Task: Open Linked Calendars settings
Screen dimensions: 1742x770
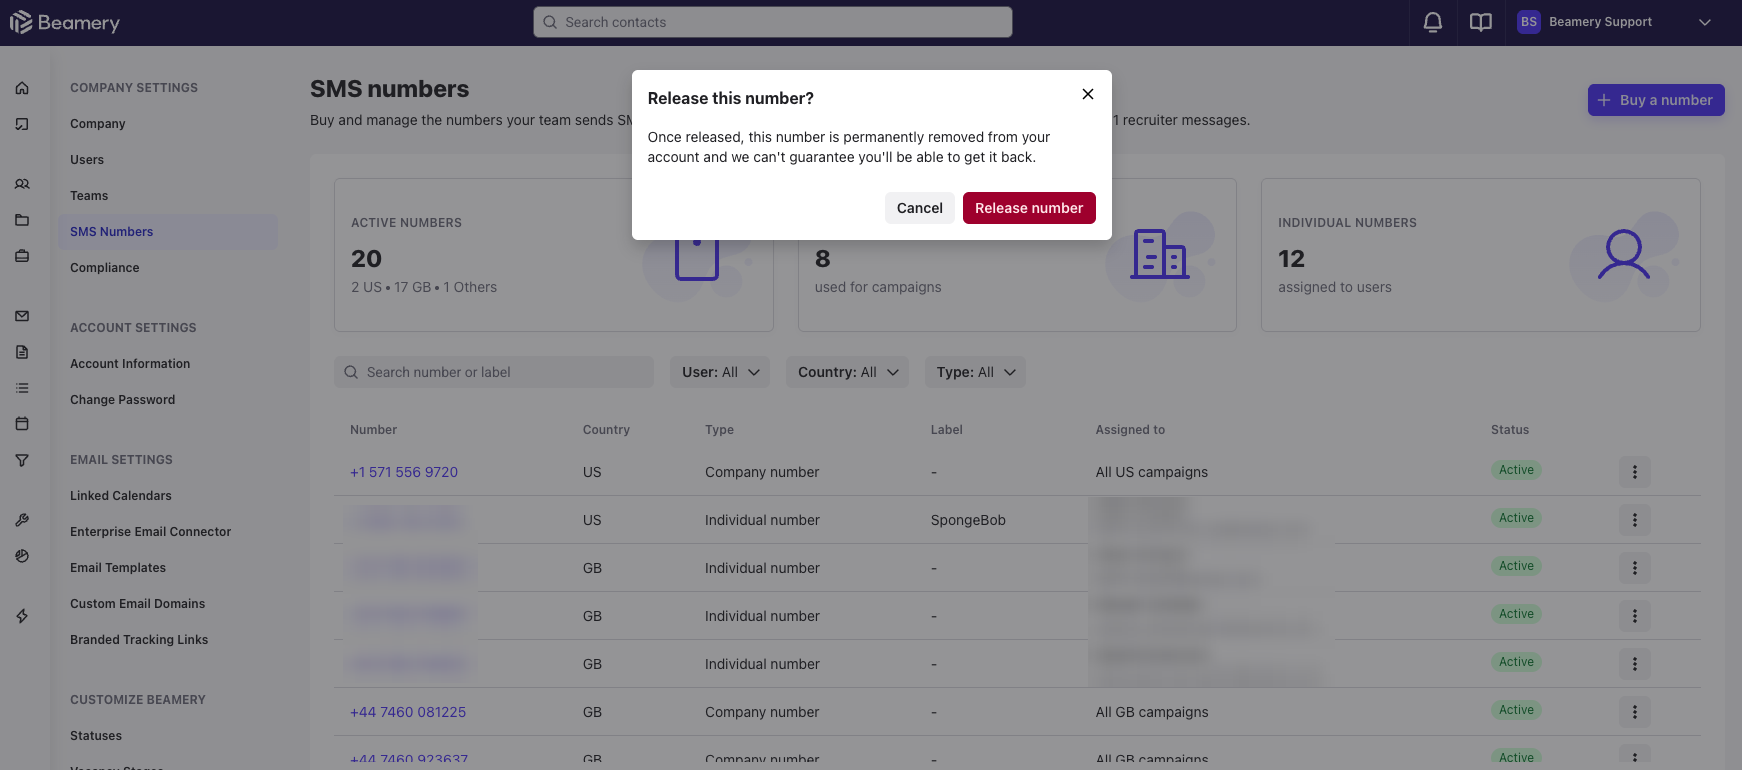Action: [x=121, y=496]
